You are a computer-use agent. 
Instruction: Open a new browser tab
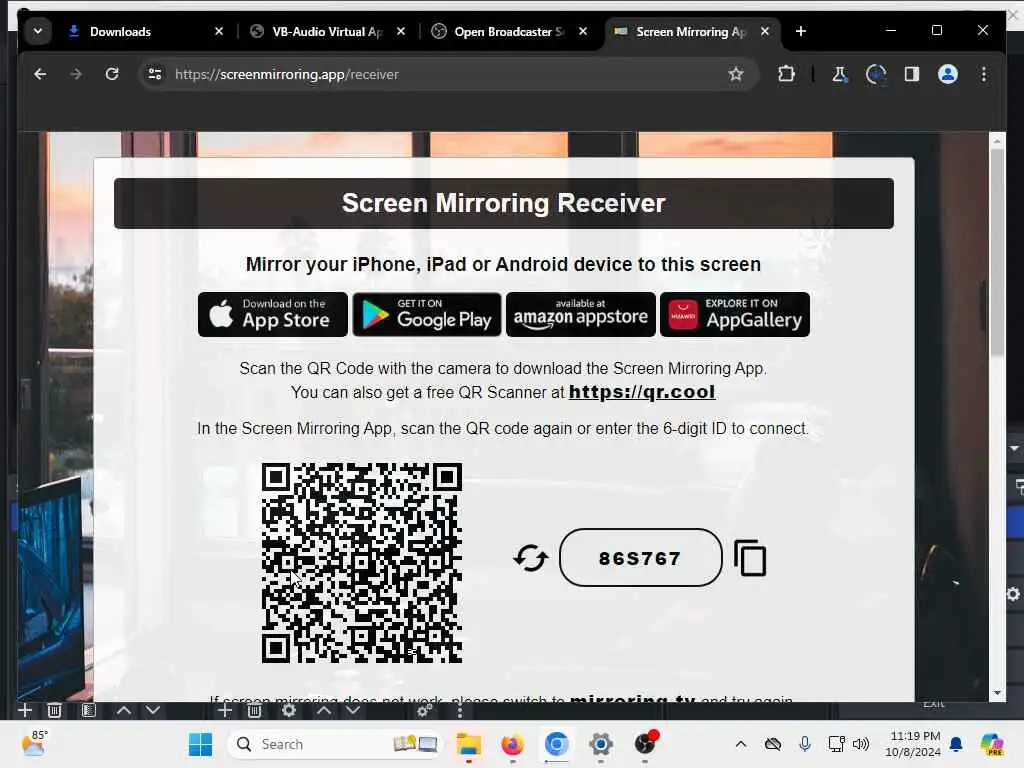pyautogui.click(x=801, y=31)
